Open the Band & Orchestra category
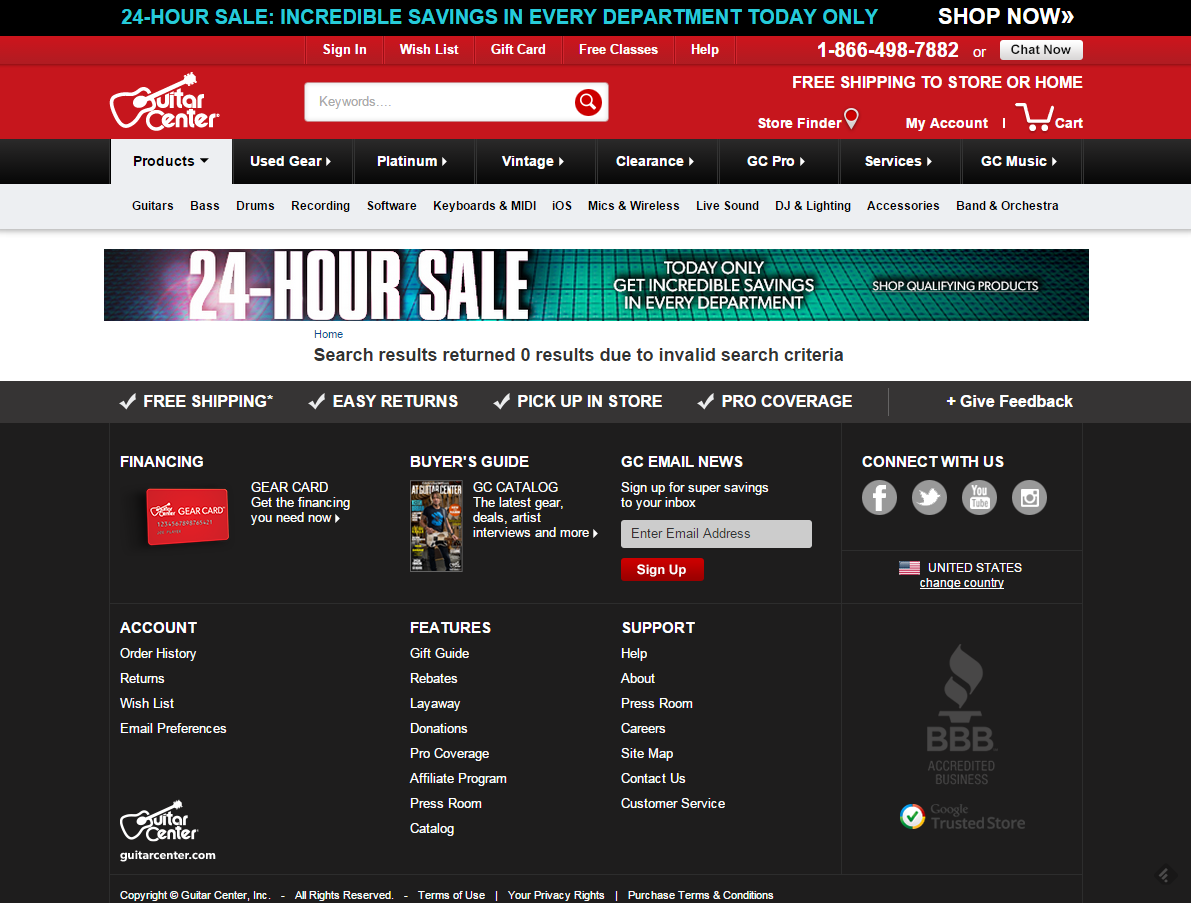 (1007, 206)
